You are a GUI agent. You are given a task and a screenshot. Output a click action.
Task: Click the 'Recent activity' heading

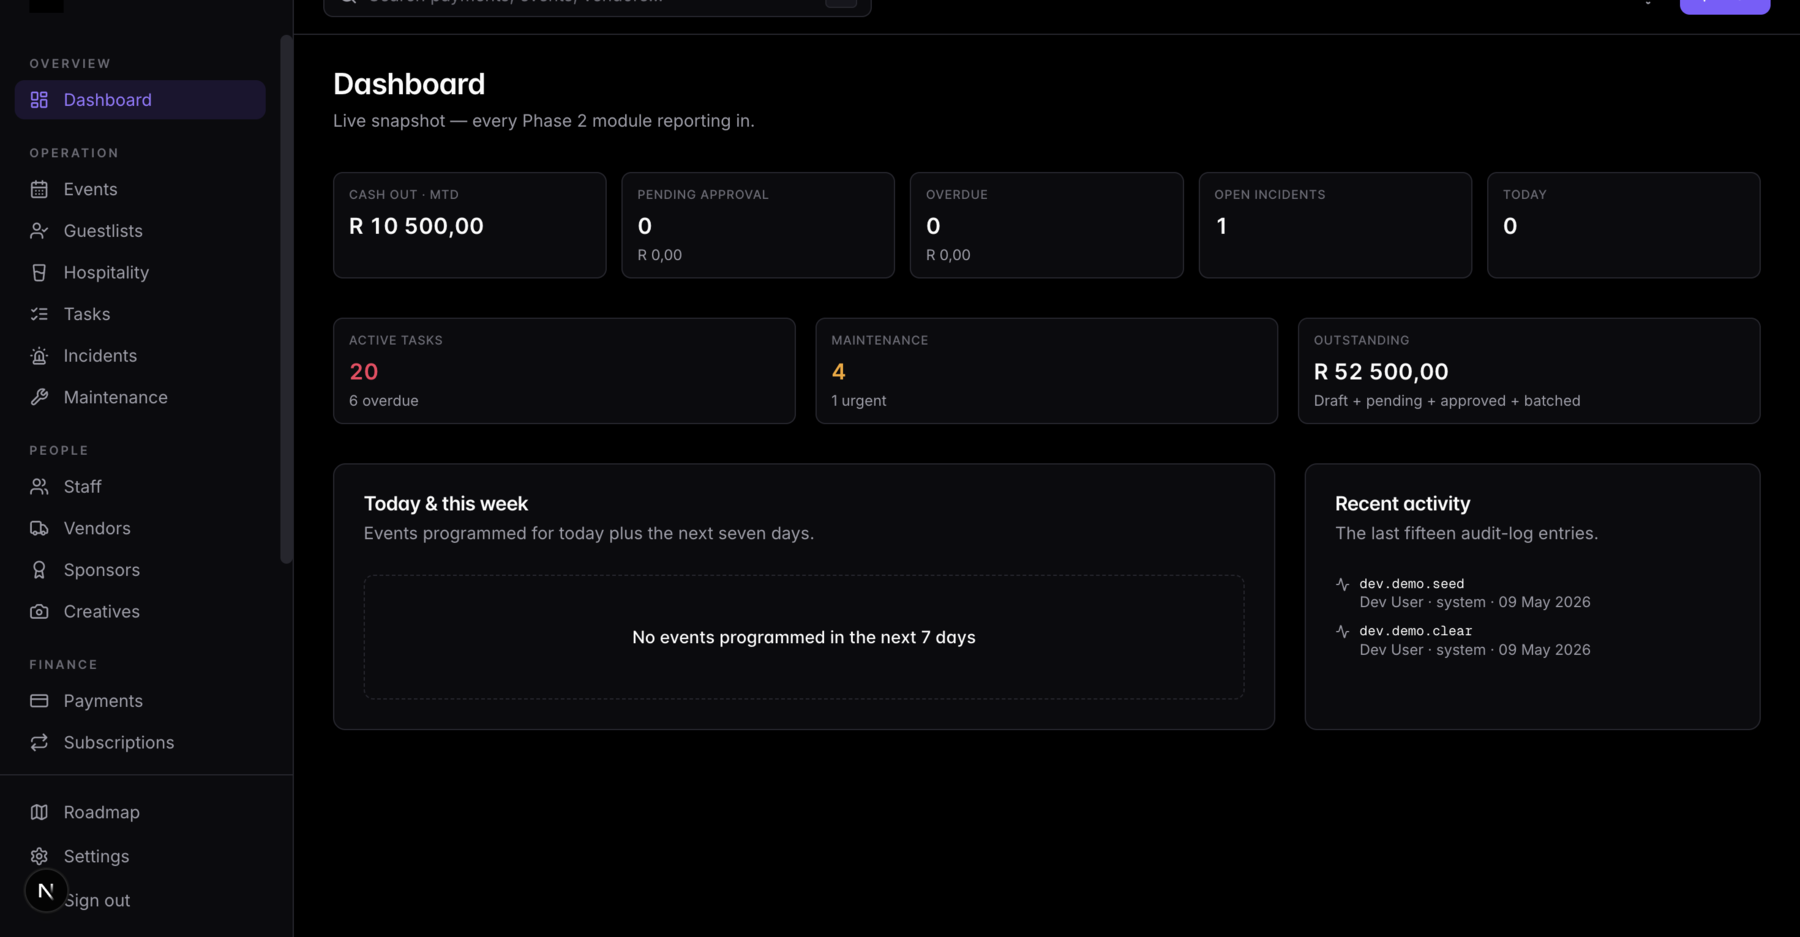coord(1402,504)
